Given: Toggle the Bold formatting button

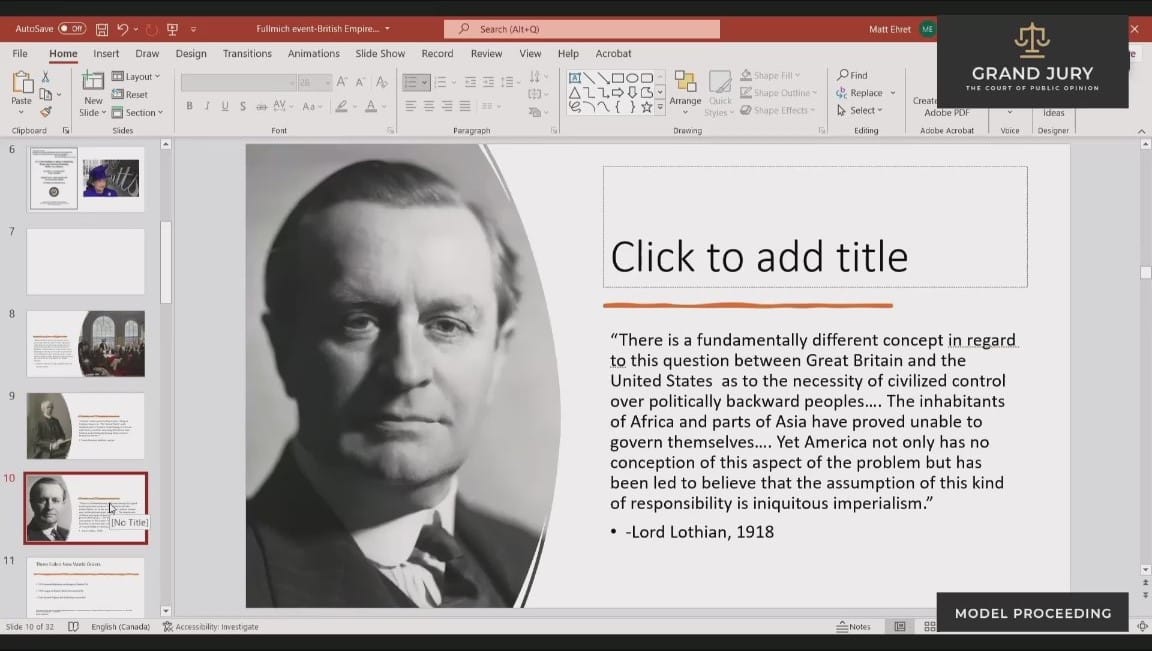Looking at the screenshot, I should [189, 106].
